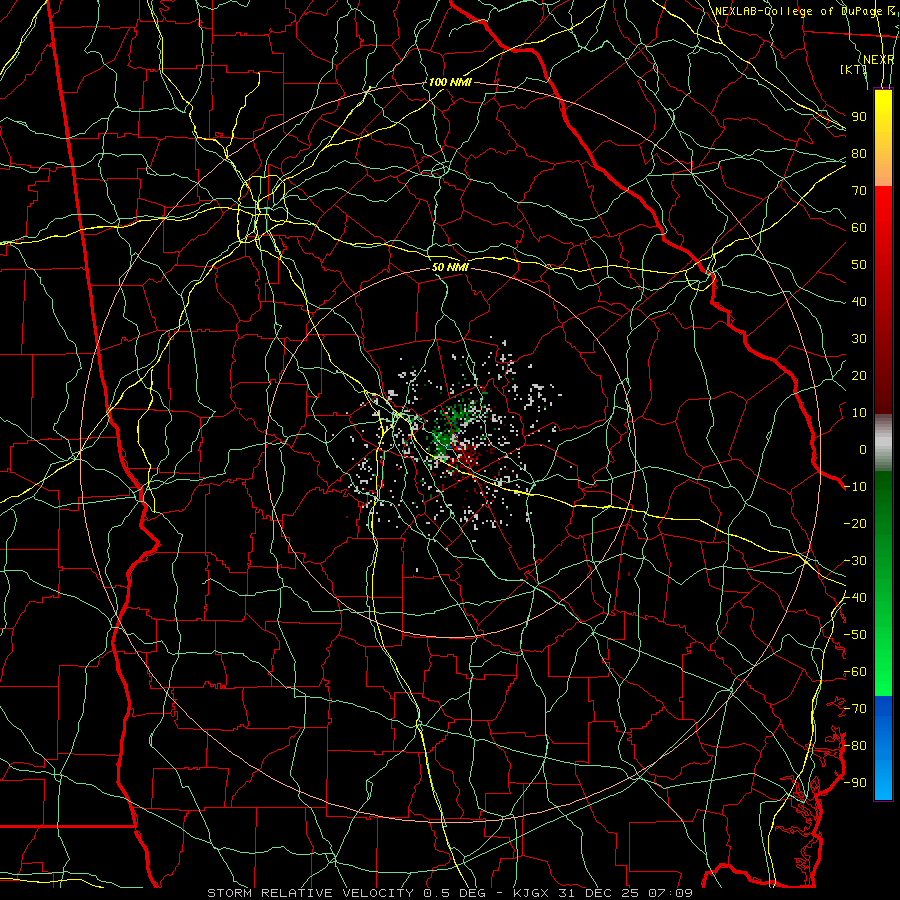Click the 90 value on the velocity scale

(x=859, y=117)
